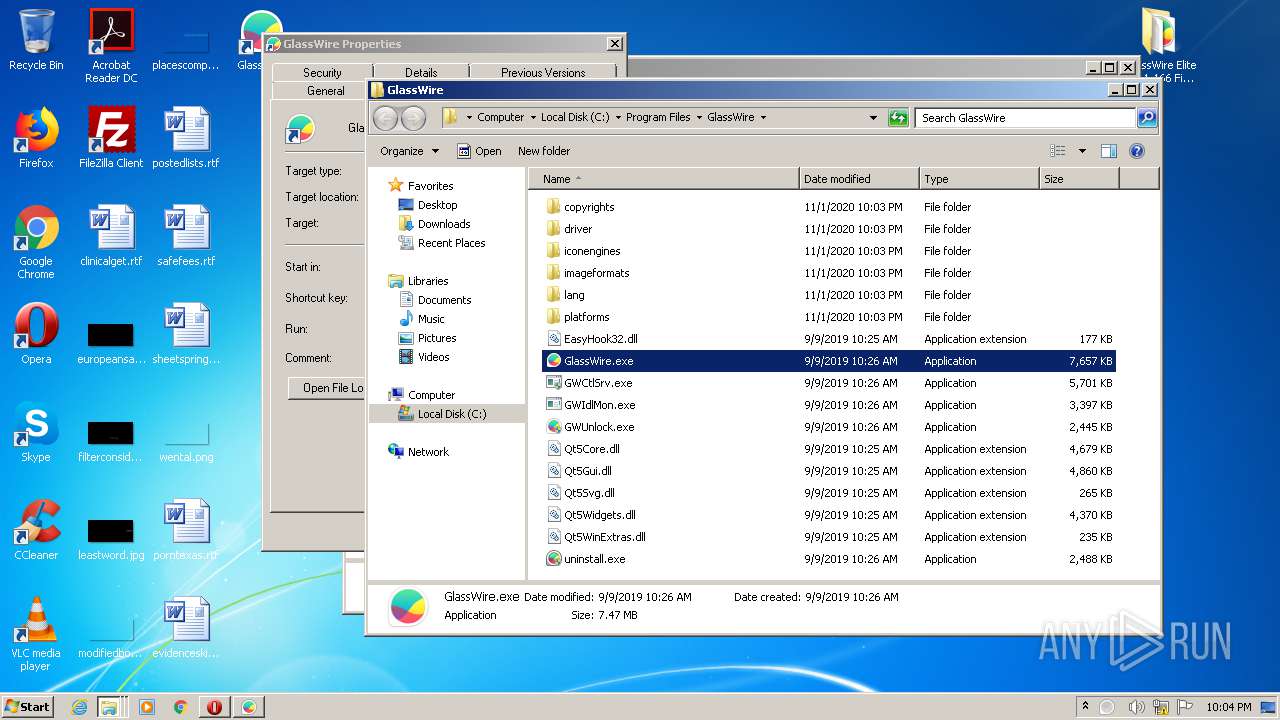Click the Open toolbar button

(479, 151)
